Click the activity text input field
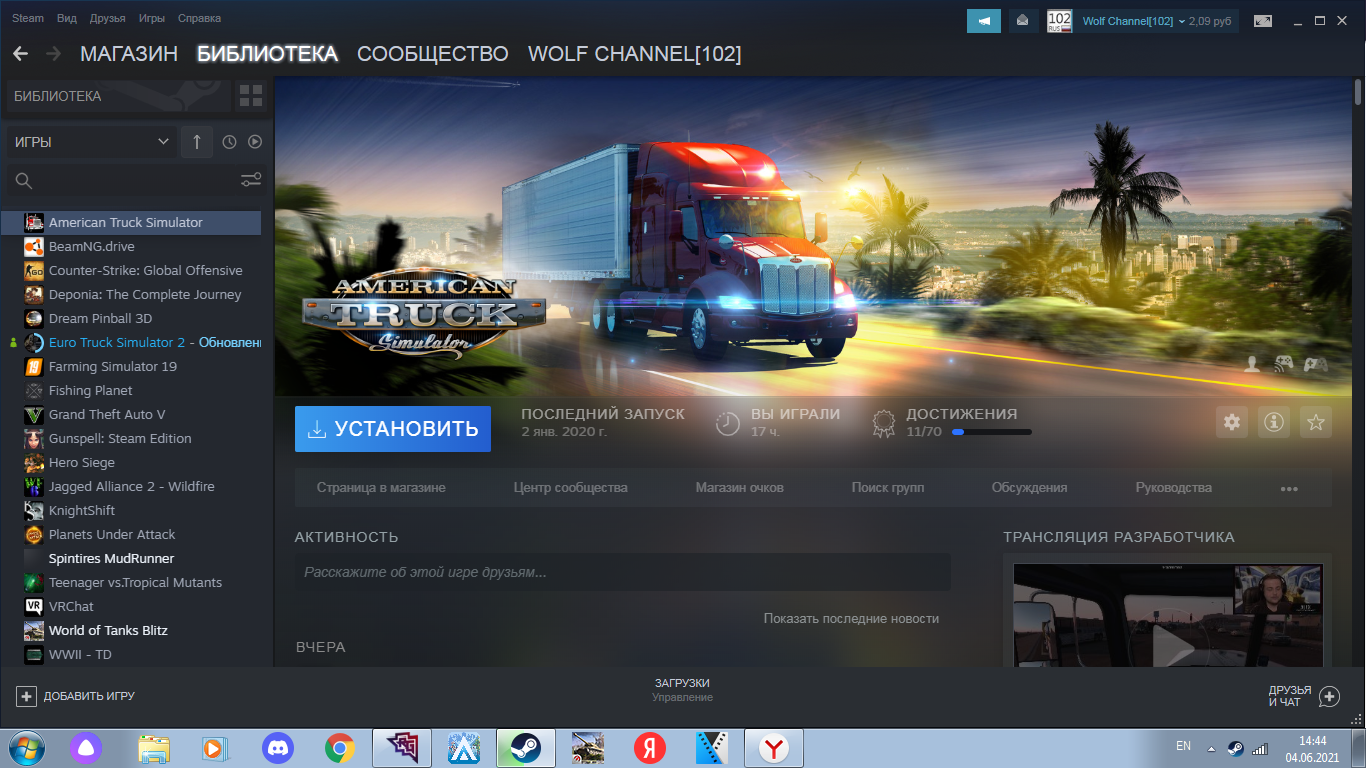This screenshot has width=1366, height=768. click(623, 573)
